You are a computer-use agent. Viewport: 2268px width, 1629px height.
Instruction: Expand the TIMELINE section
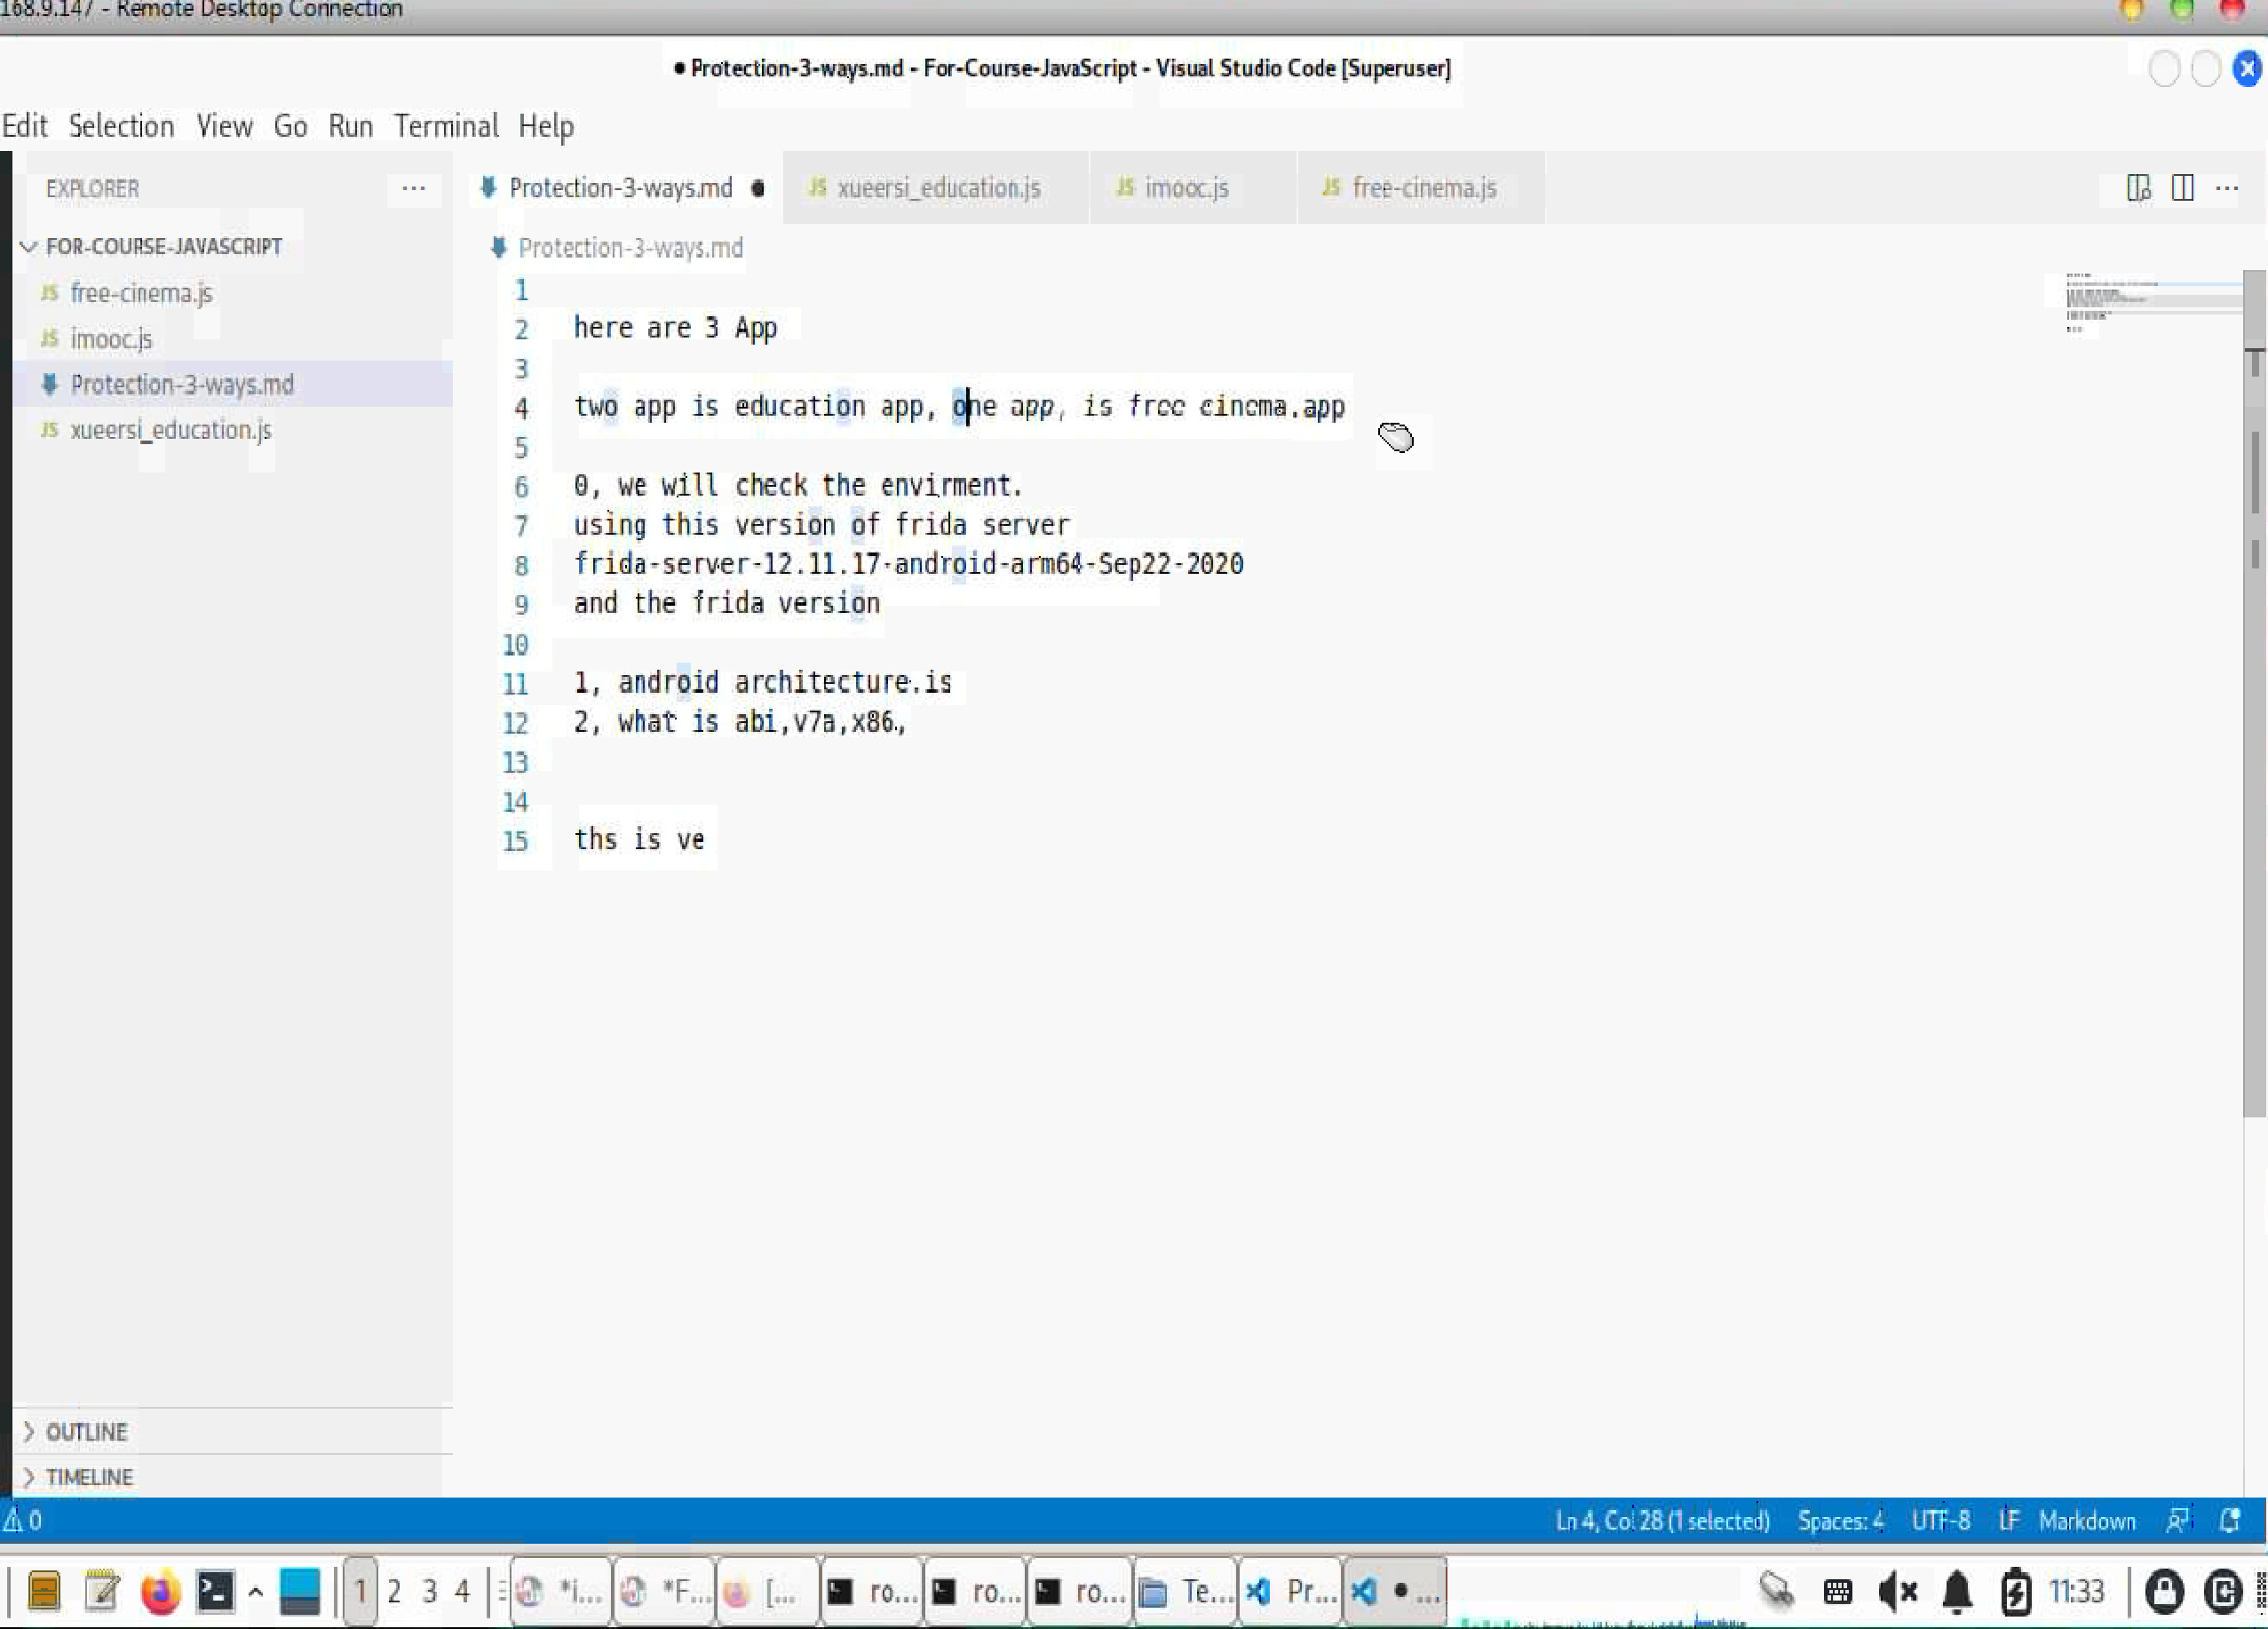88,1476
